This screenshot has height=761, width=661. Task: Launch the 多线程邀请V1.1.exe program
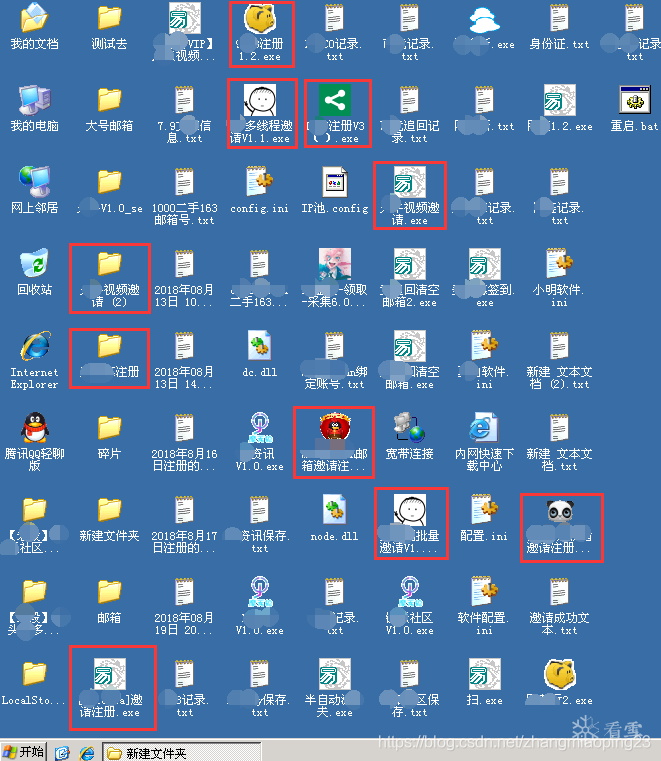[262, 114]
